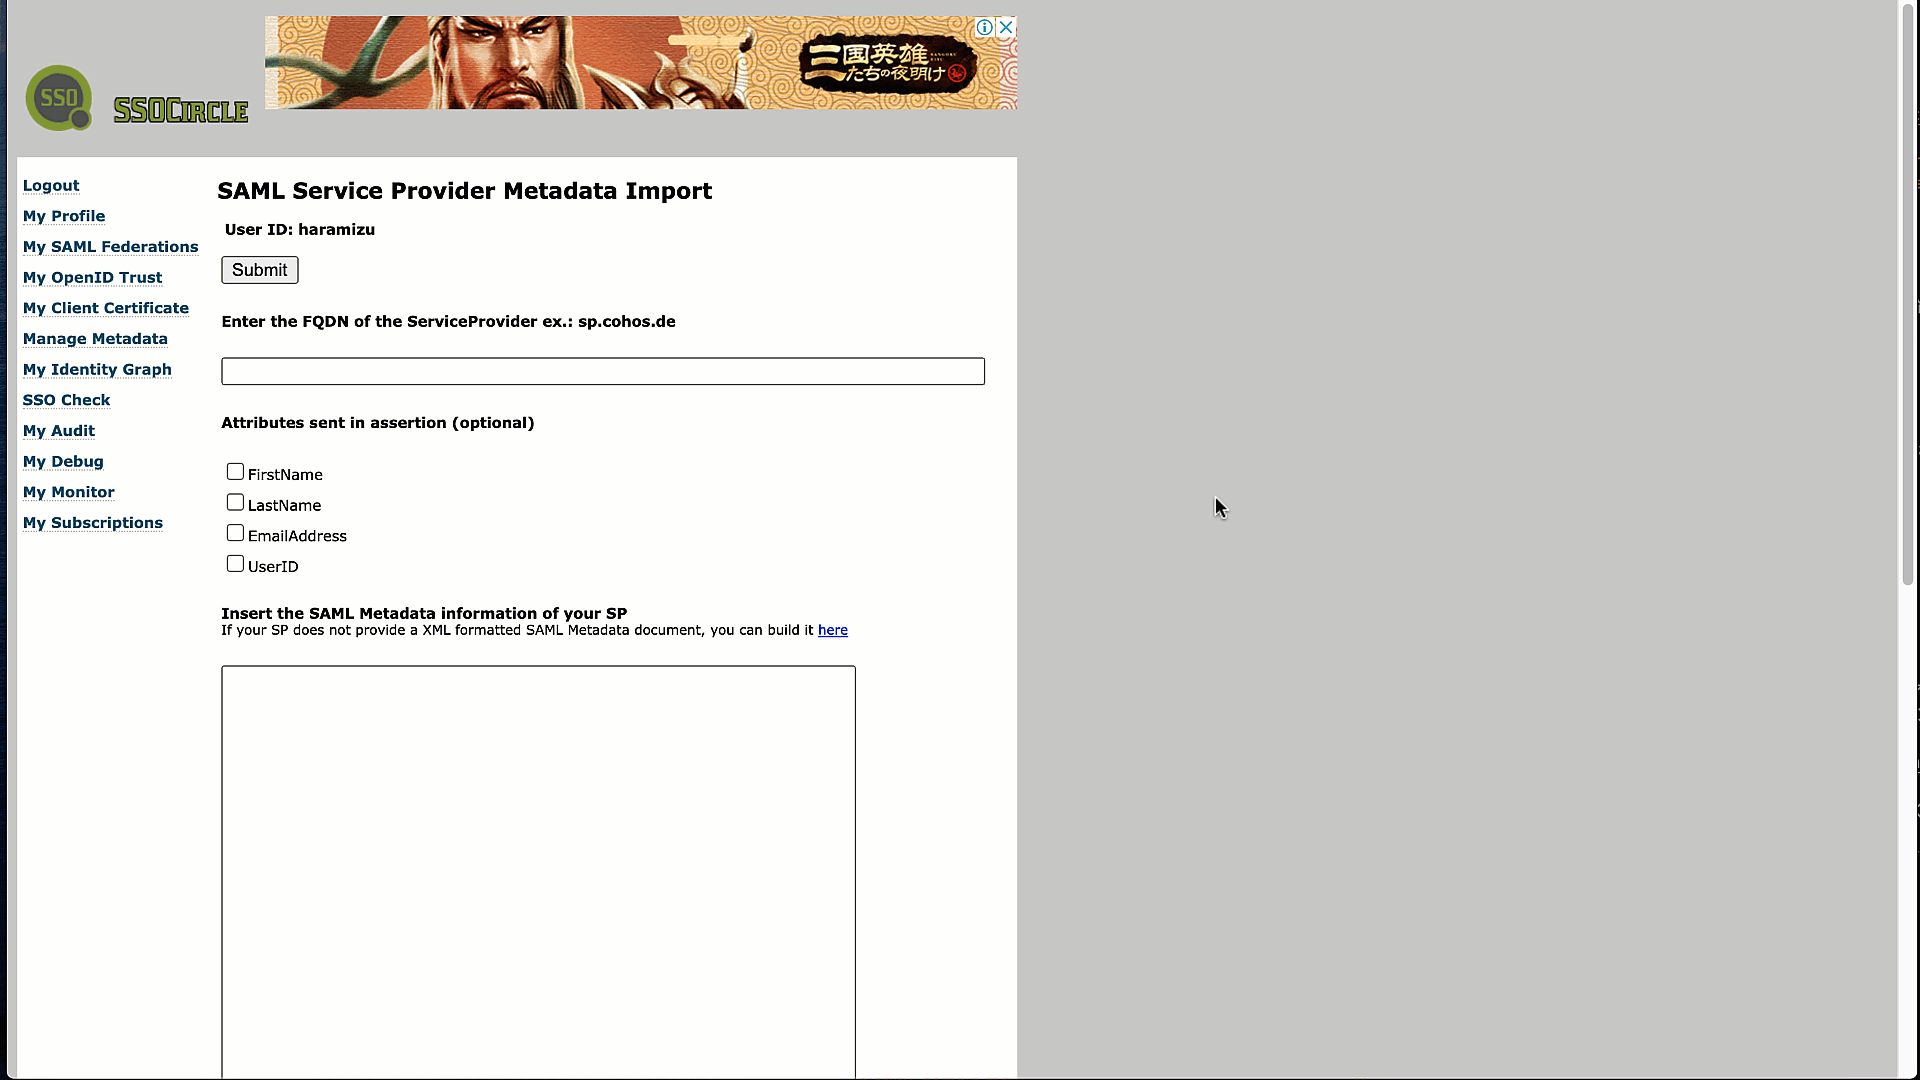Select My Client Certificate menu item
This screenshot has height=1080, width=1920.
(105, 307)
